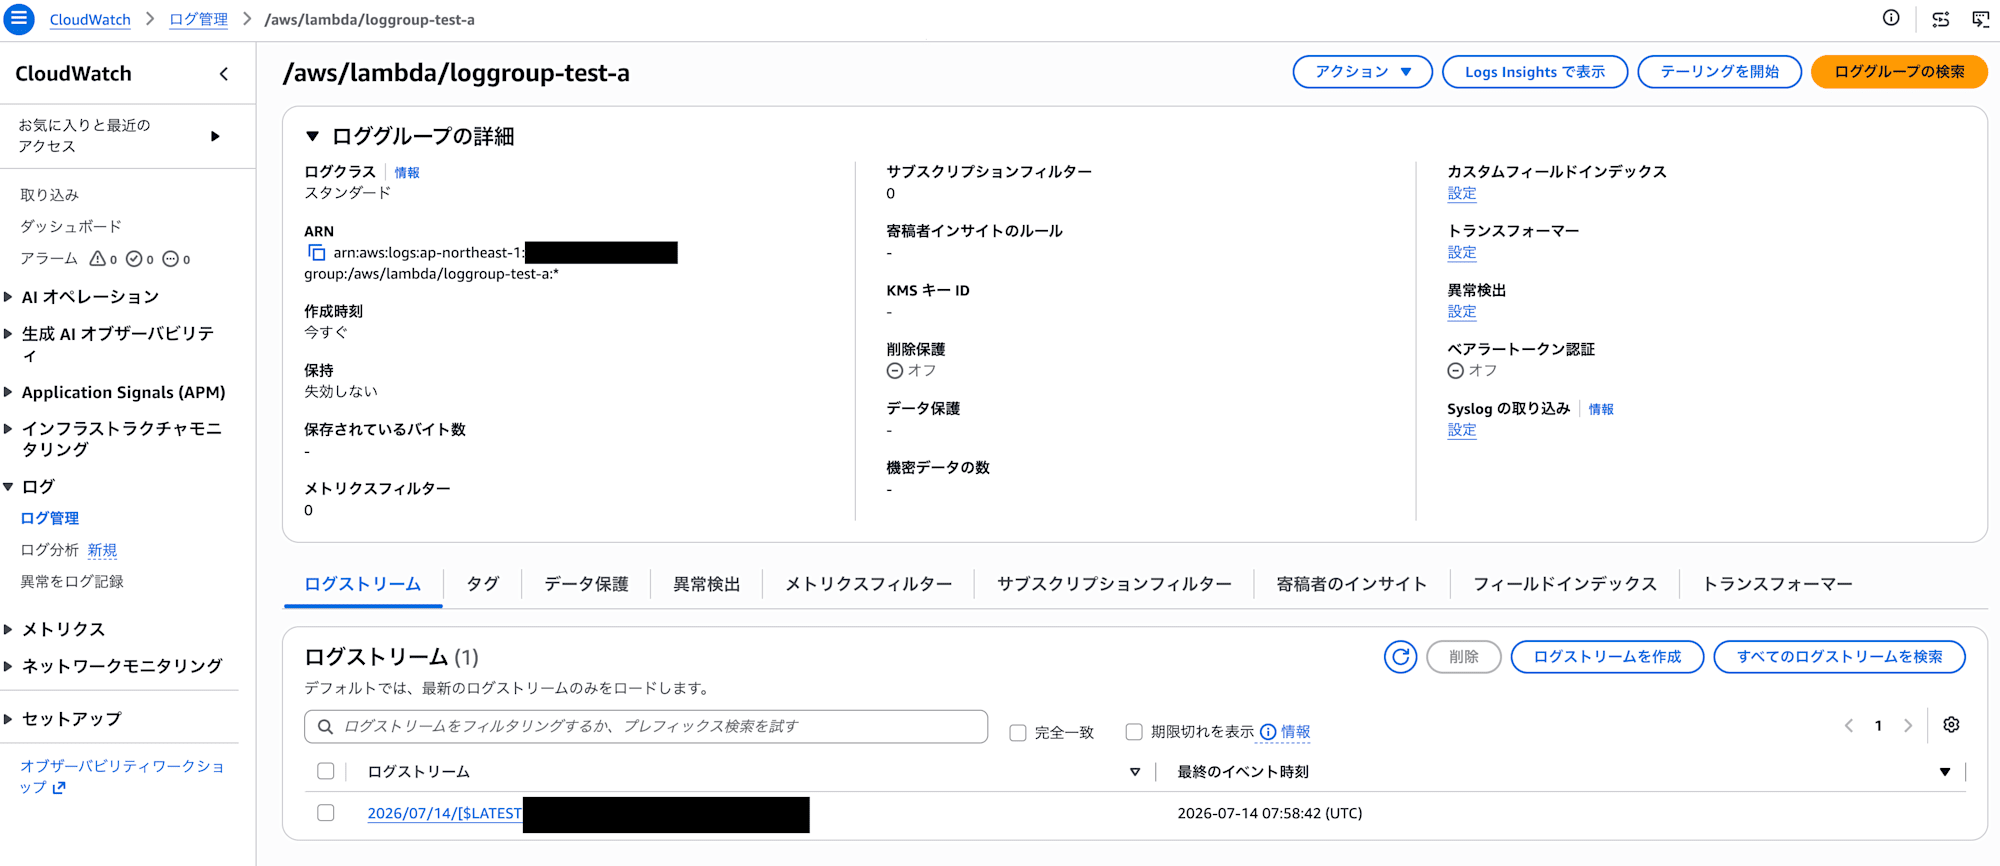2000x866 pixels.
Task: Go to the previous page arrow
Action: coord(1849,726)
